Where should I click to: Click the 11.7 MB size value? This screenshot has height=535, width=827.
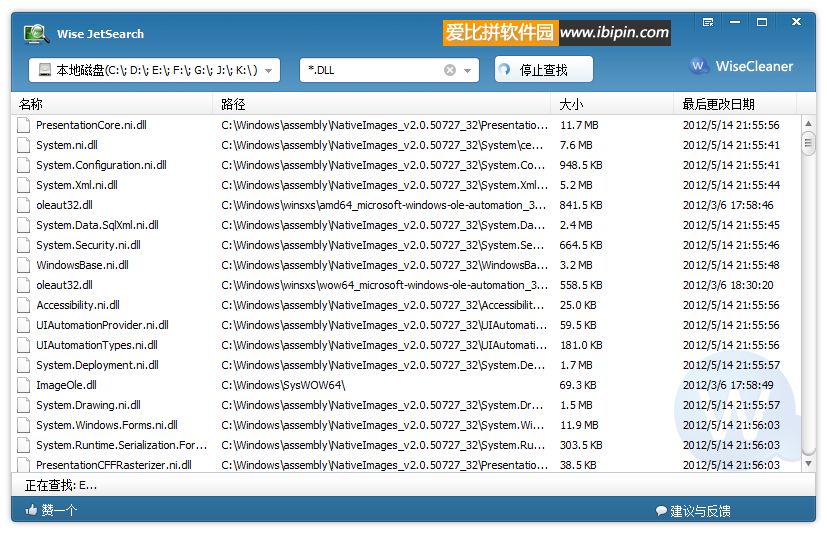579,125
